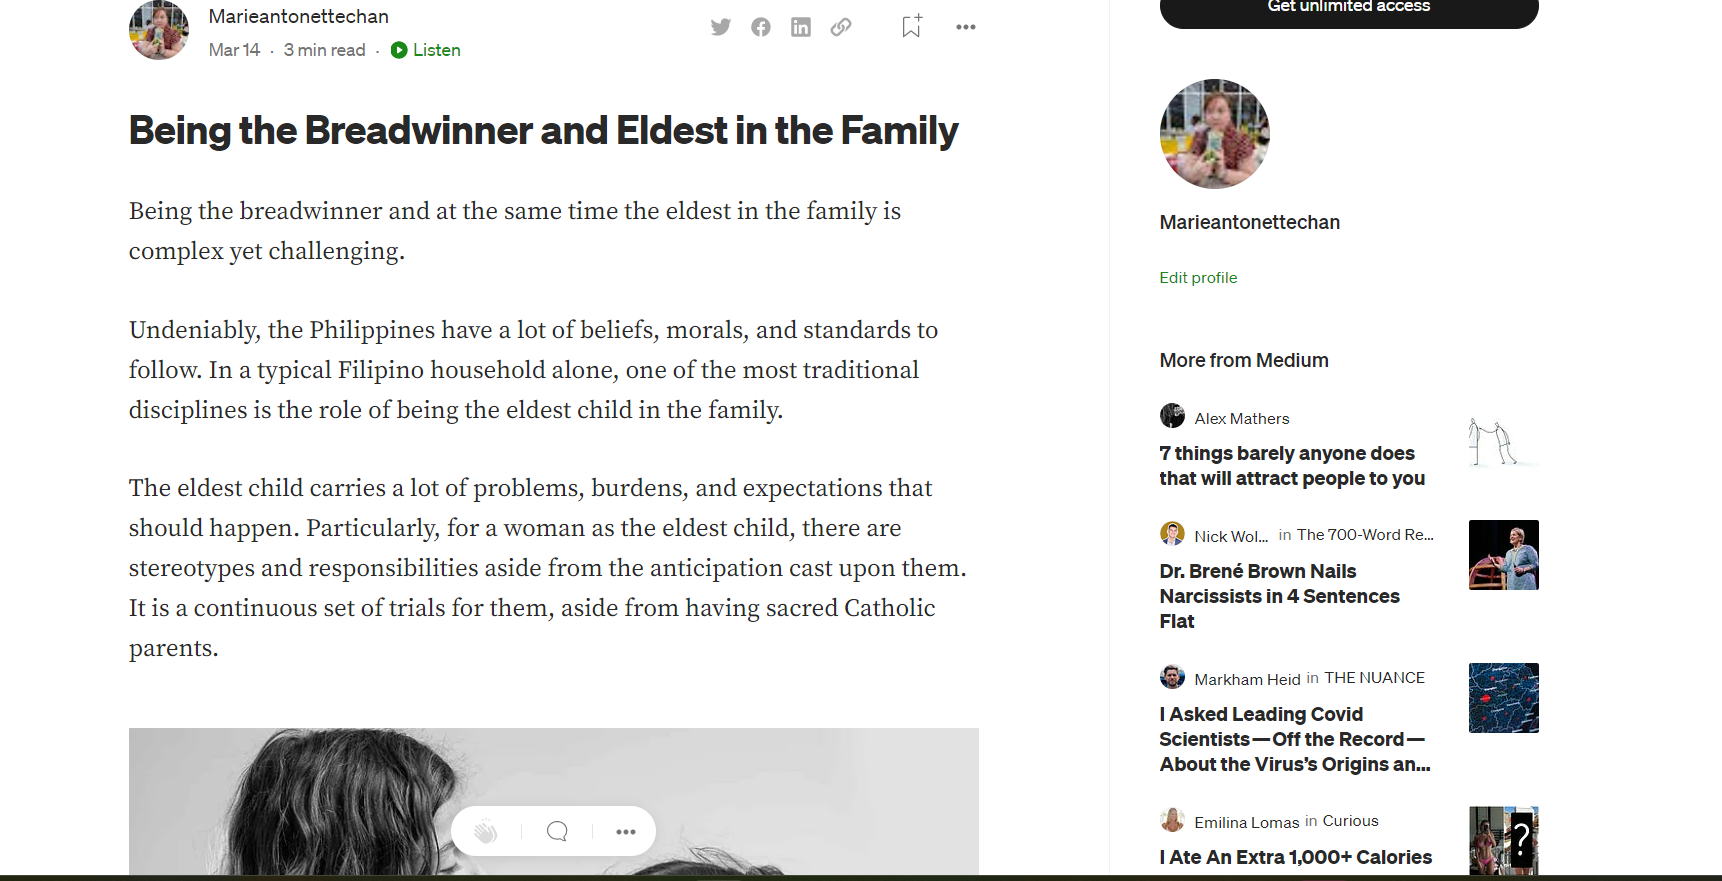Viewport: 1722px width, 881px height.
Task: Open the responses comment icon
Action: (x=557, y=831)
